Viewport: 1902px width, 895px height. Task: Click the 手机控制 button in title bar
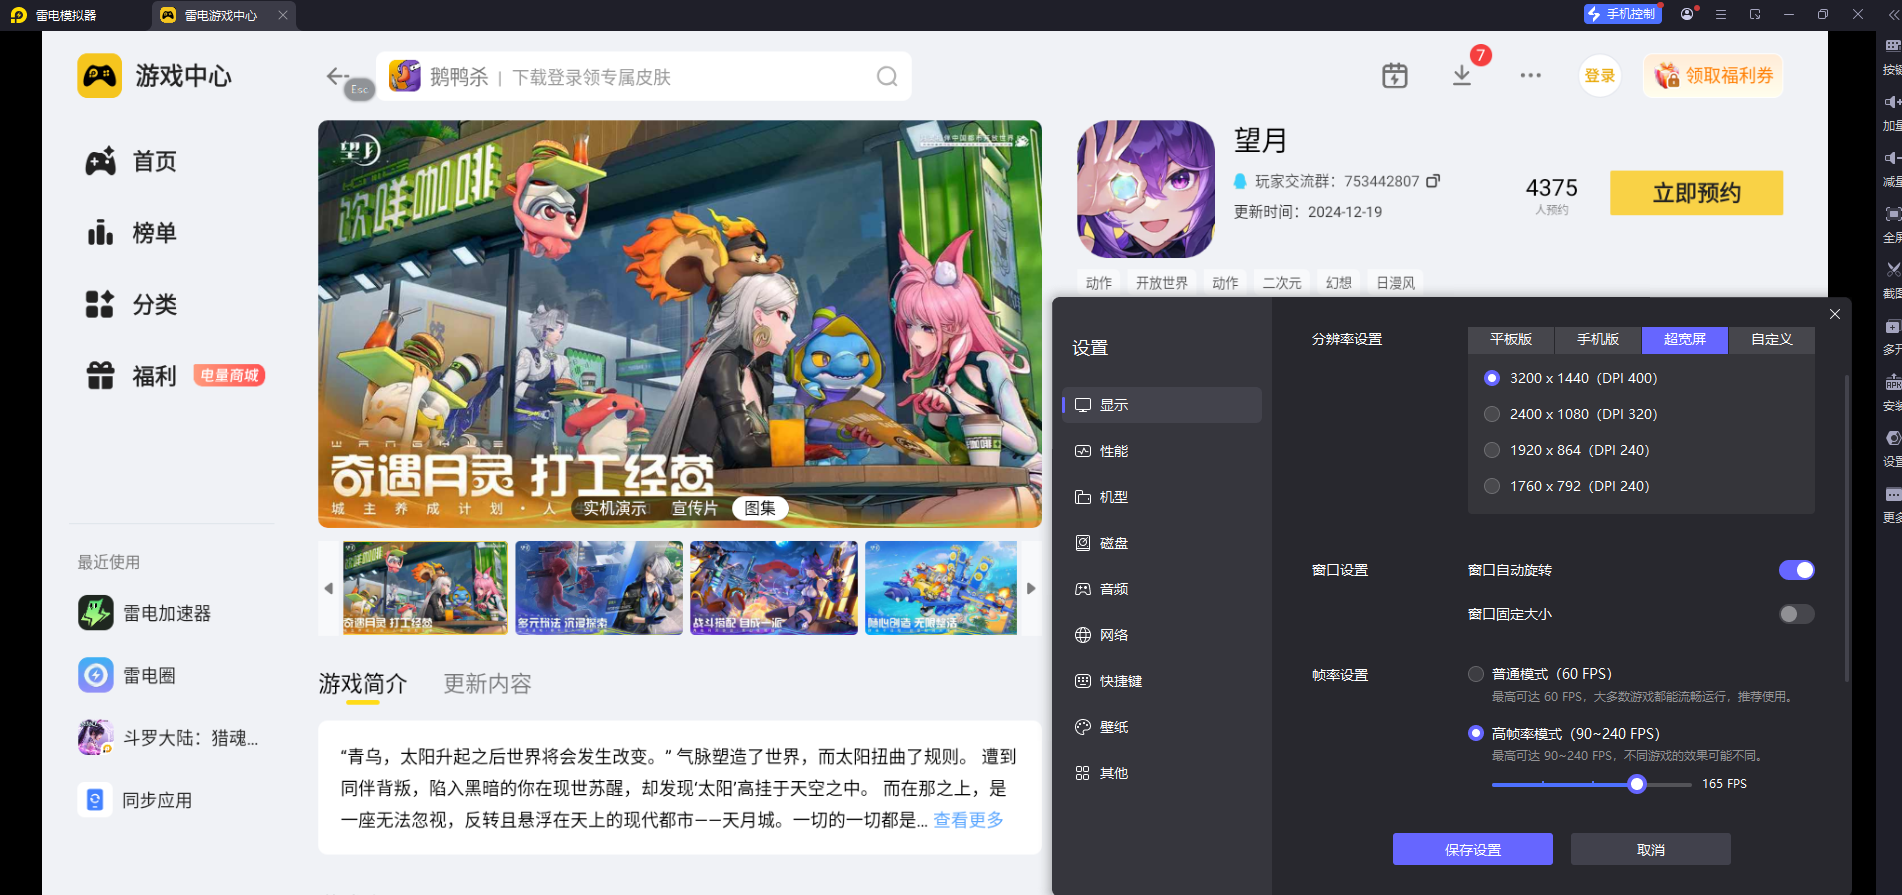[x=1622, y=14]
